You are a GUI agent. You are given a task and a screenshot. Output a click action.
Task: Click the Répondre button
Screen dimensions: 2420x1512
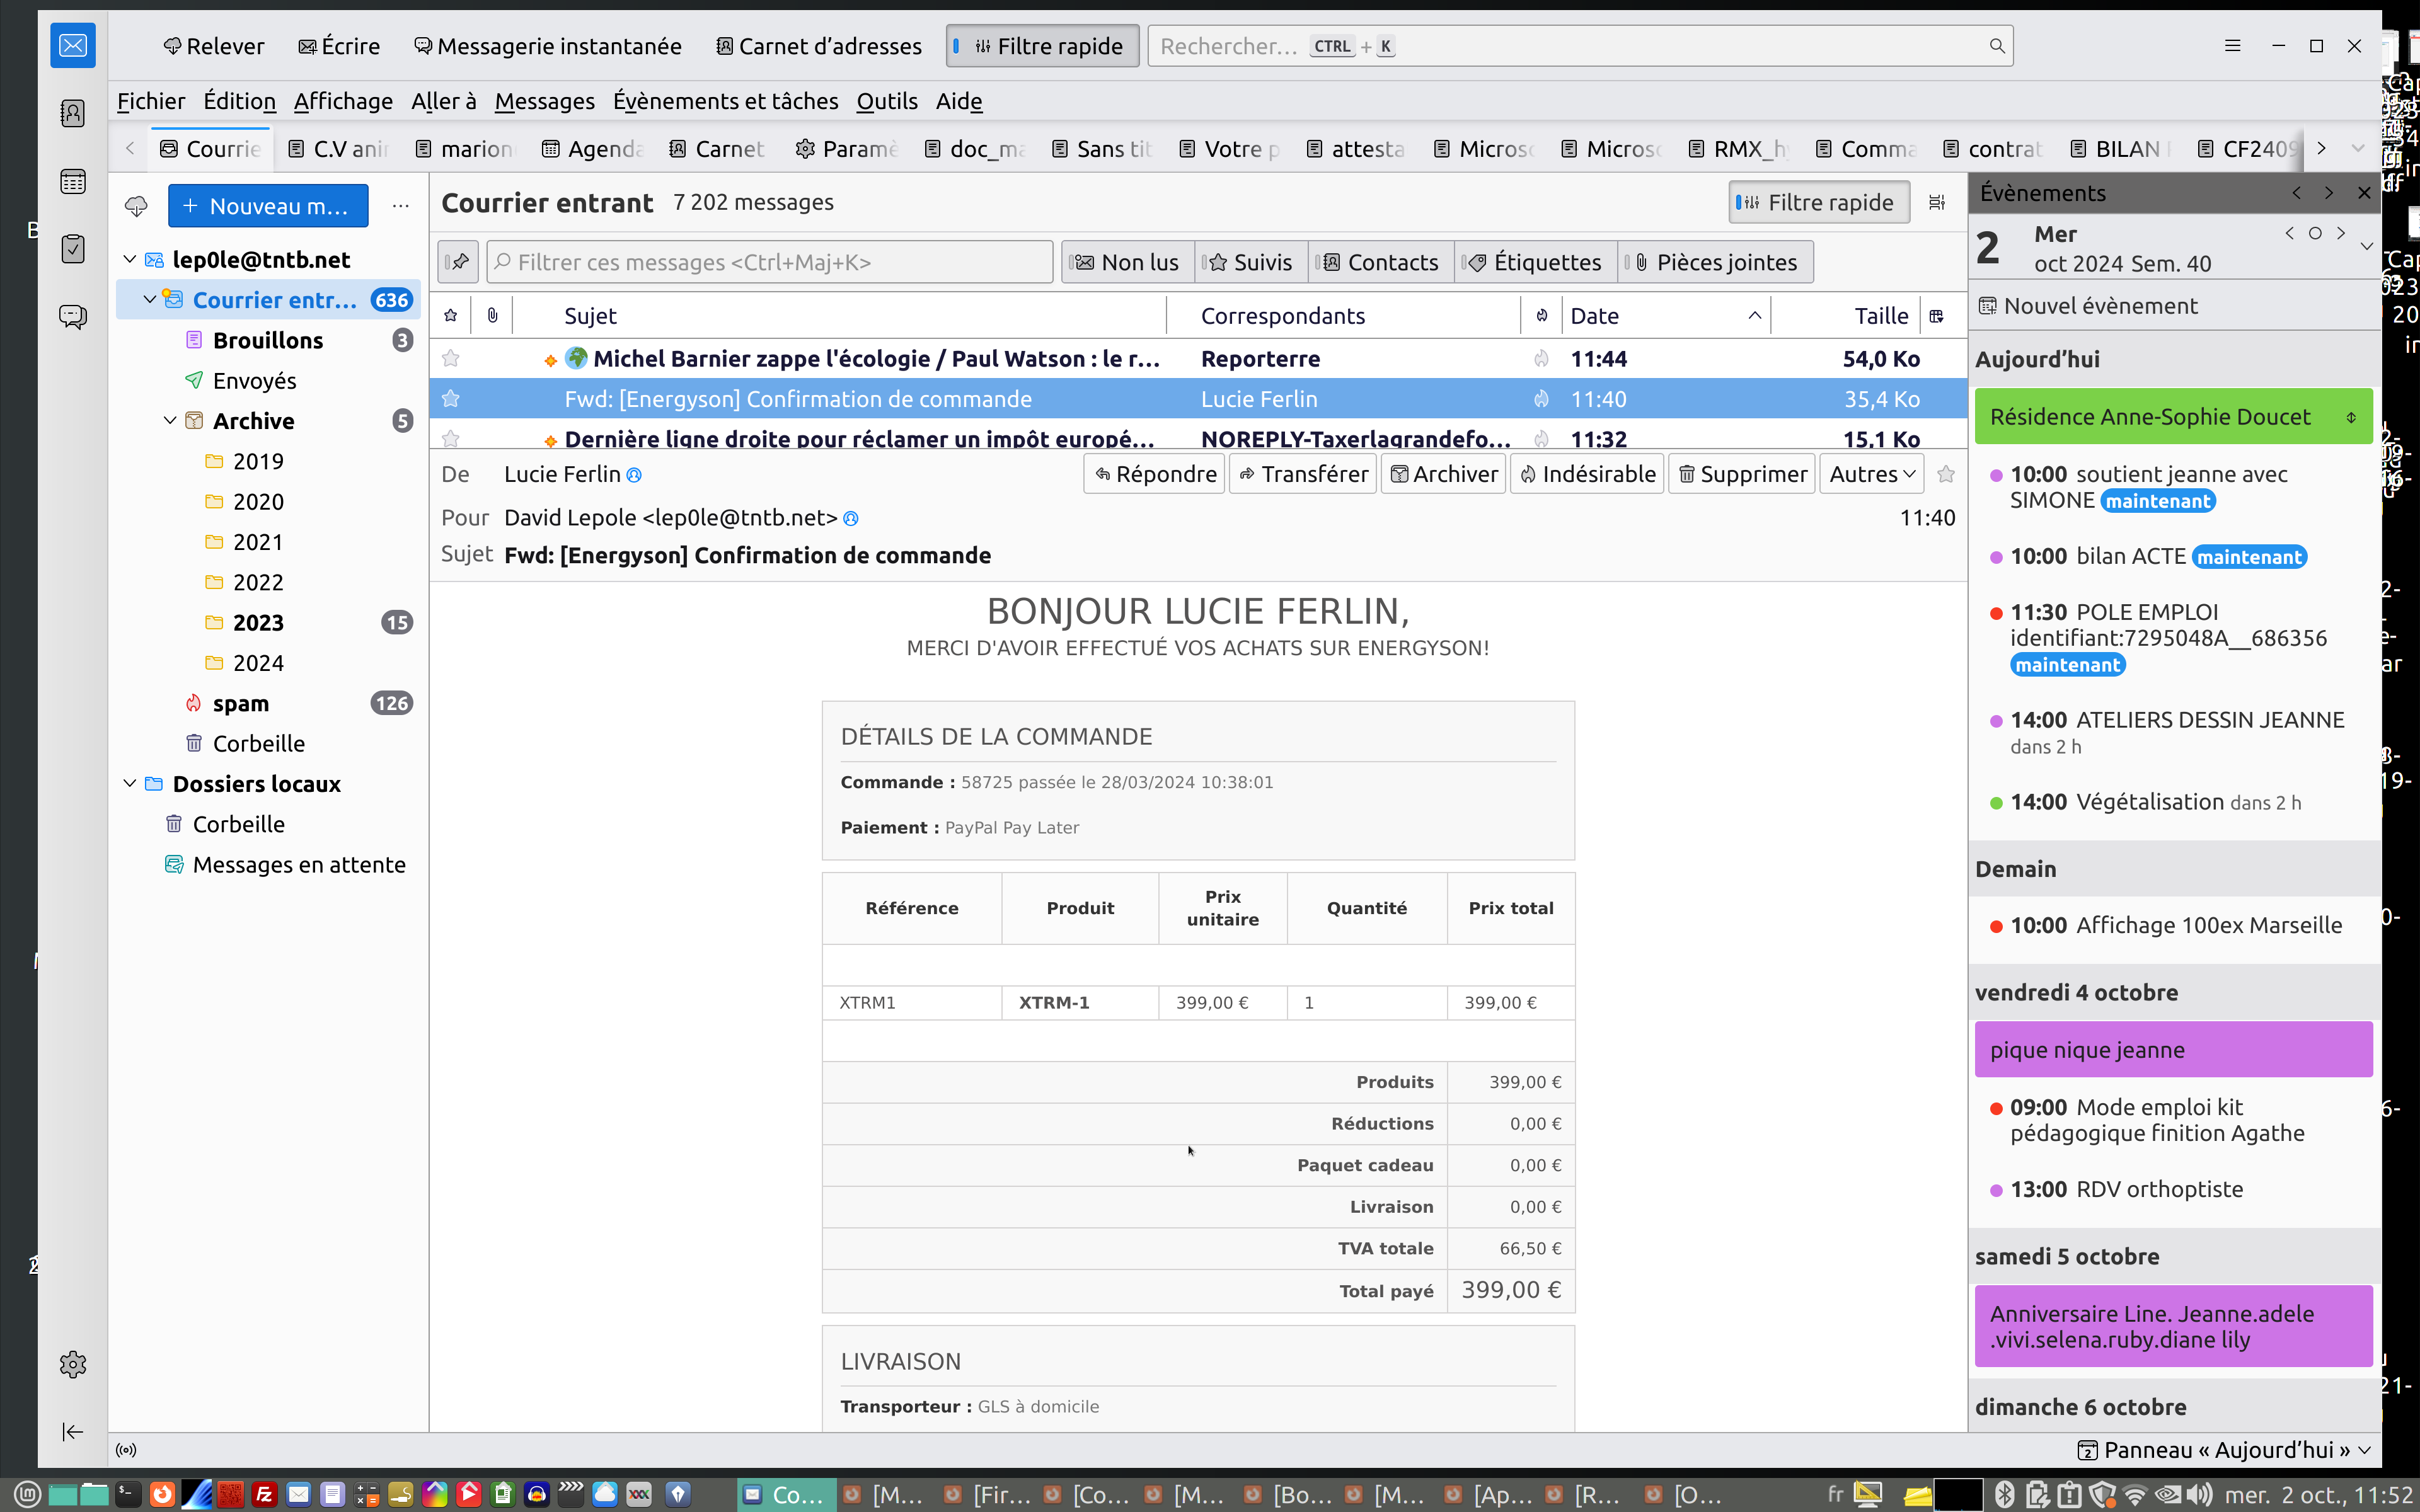coord(1154,474)
